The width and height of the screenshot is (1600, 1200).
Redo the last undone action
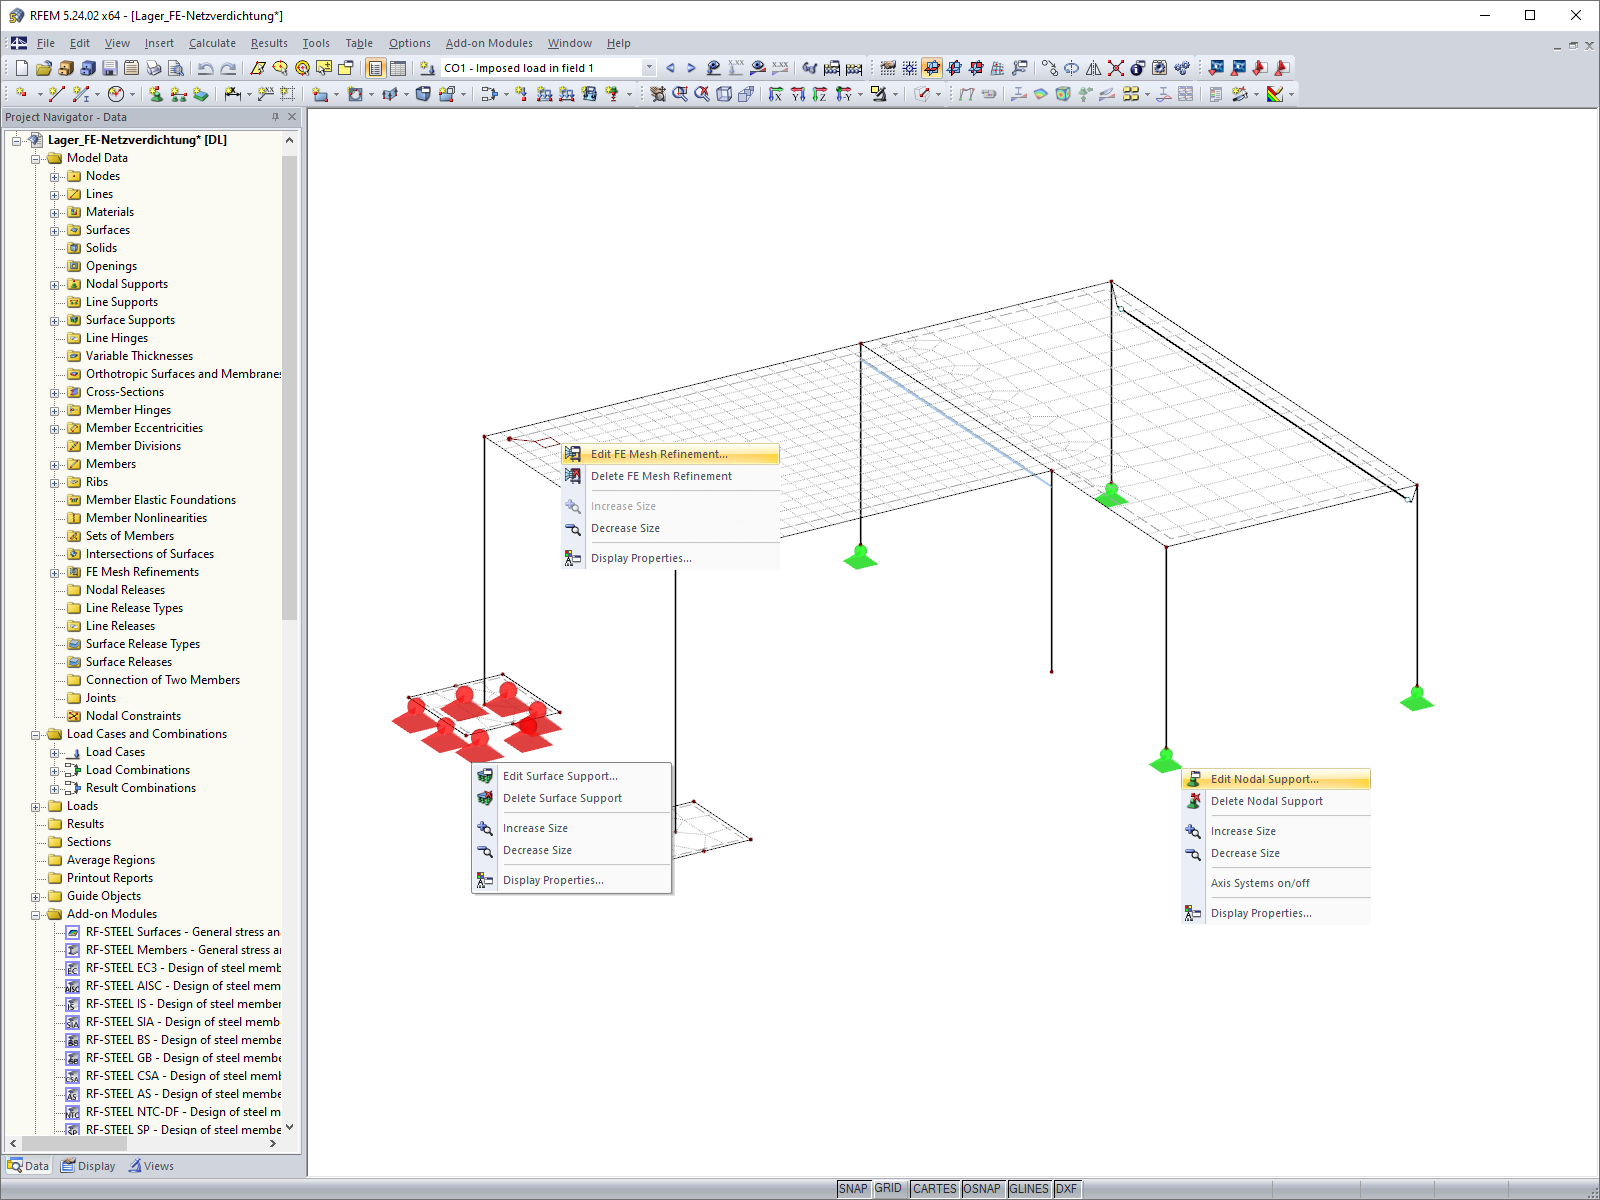(x=228, y=68)
